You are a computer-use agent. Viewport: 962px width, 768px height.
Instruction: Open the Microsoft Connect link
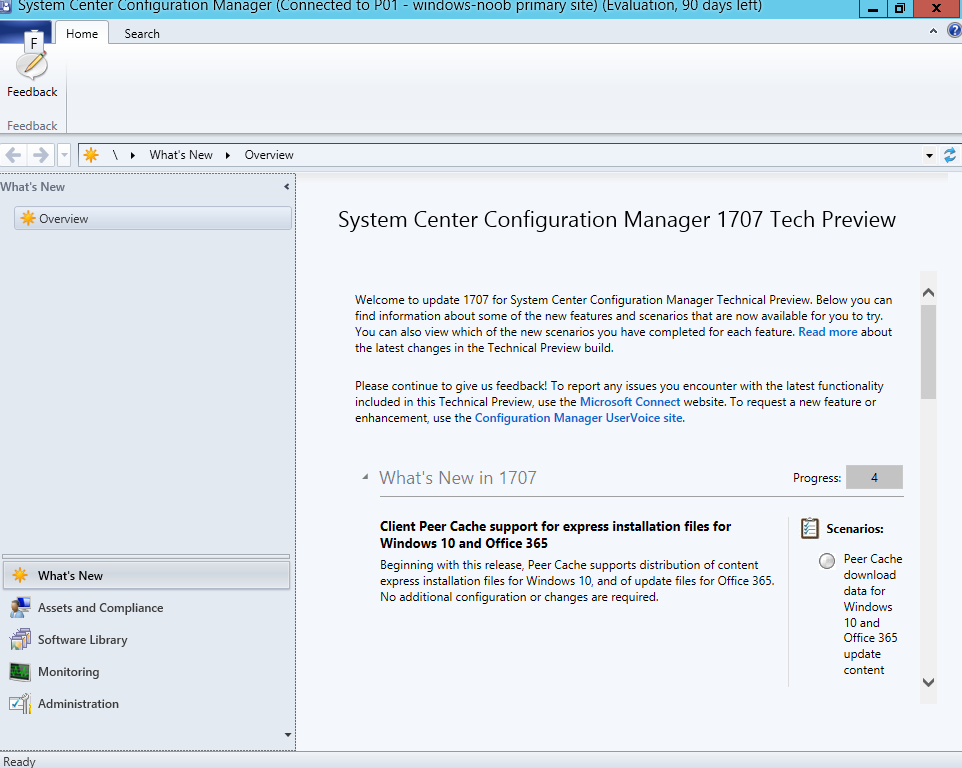(629, 402)
